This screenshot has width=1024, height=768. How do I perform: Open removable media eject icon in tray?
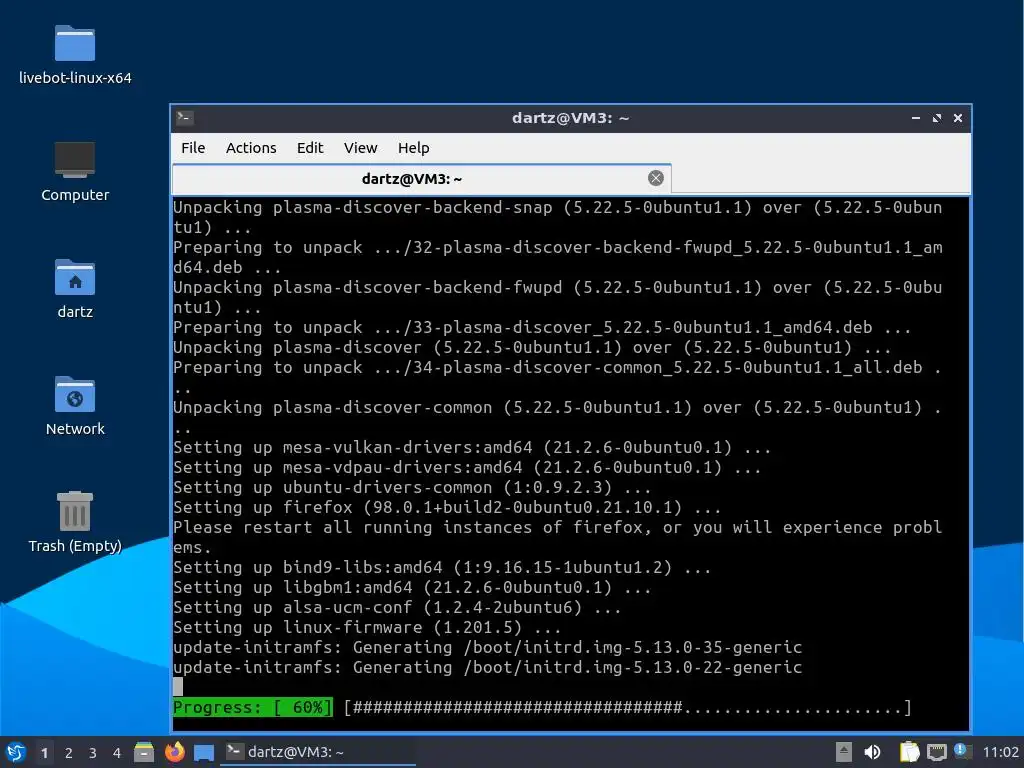click(x=843, y=752)
